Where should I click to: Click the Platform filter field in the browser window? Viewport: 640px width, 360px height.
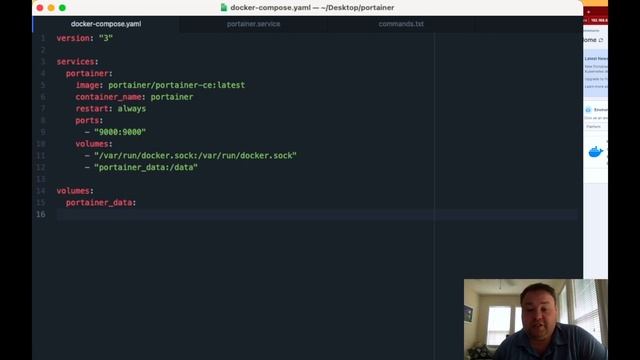tap(596, 127)
